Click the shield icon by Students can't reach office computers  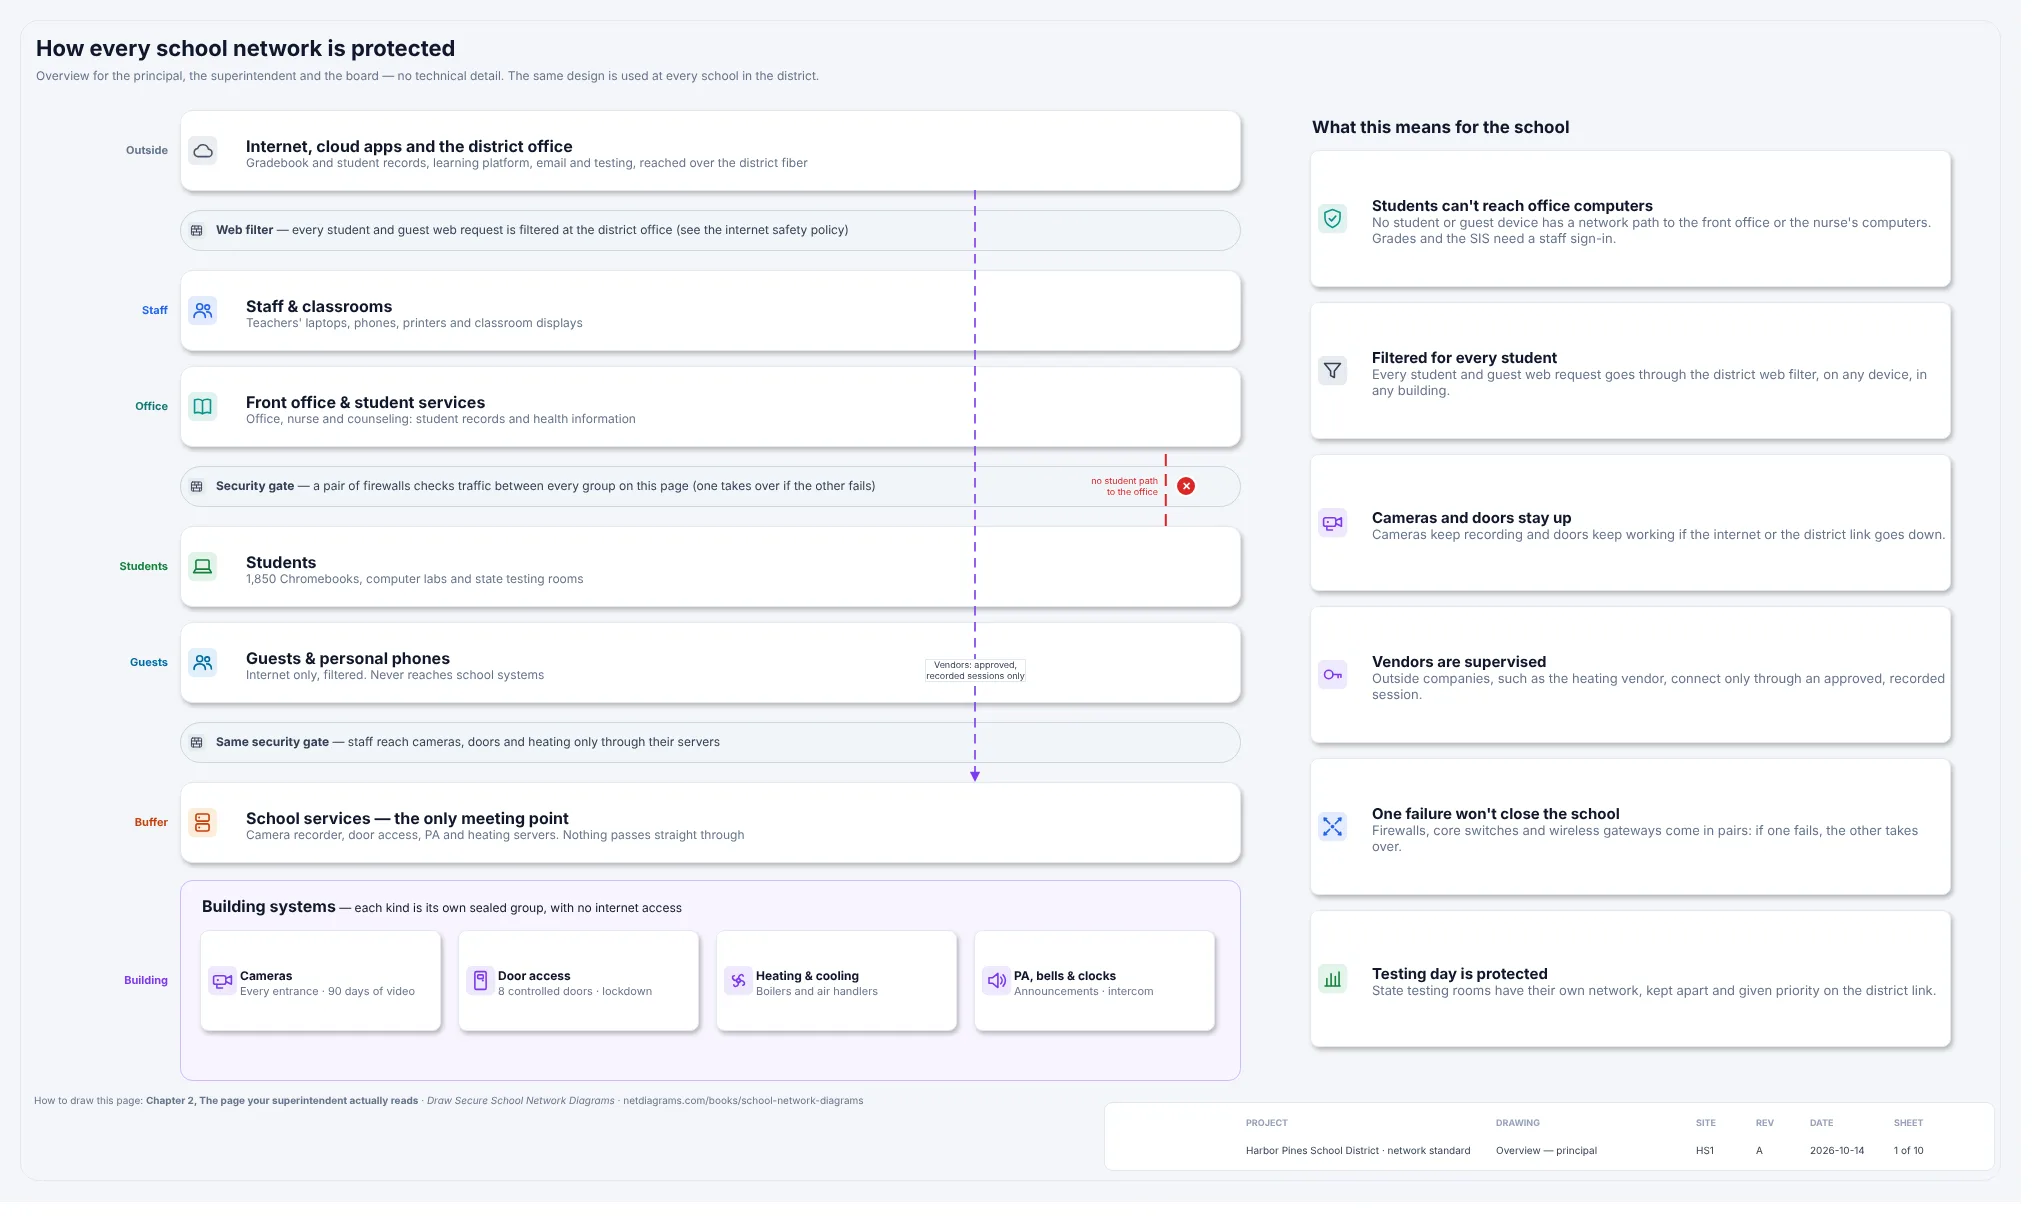click(1333, 219)
